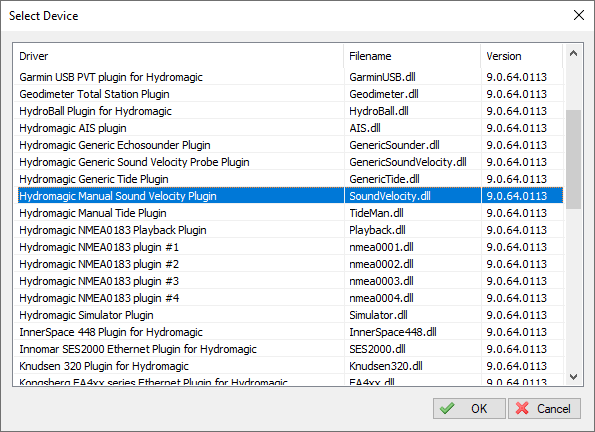Sort by the Driver column header
Screen dimensions: 595x432
click(178, 56)
